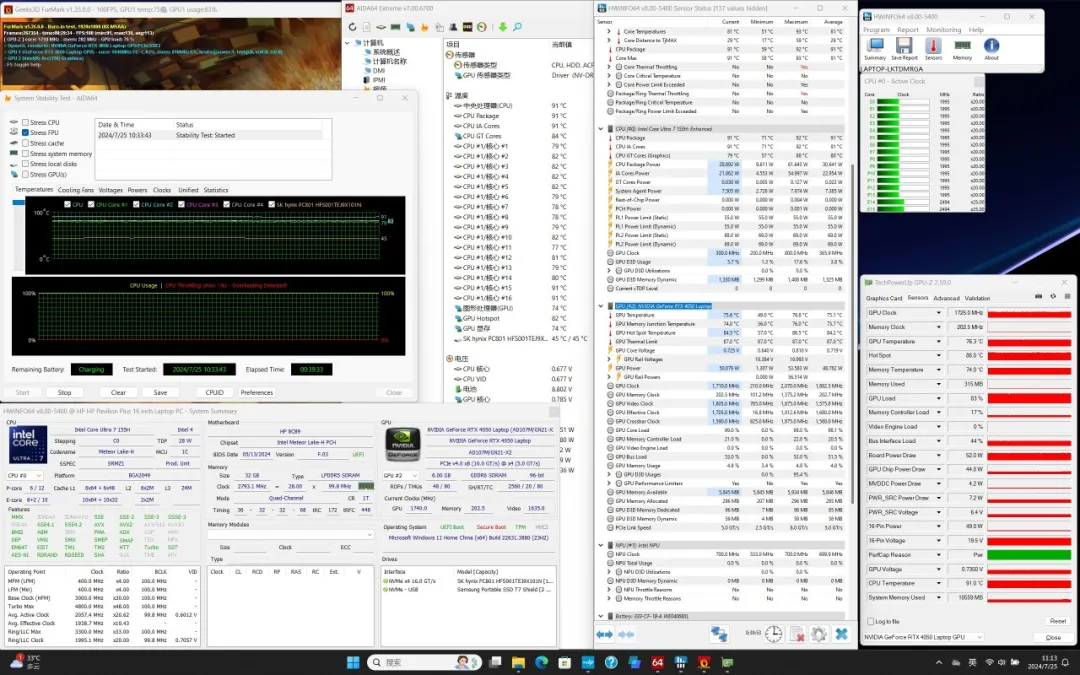1080x675 pixels.
Task: Uncheck the Stress FPU checkbox
Action: click(x=25, y=133)
